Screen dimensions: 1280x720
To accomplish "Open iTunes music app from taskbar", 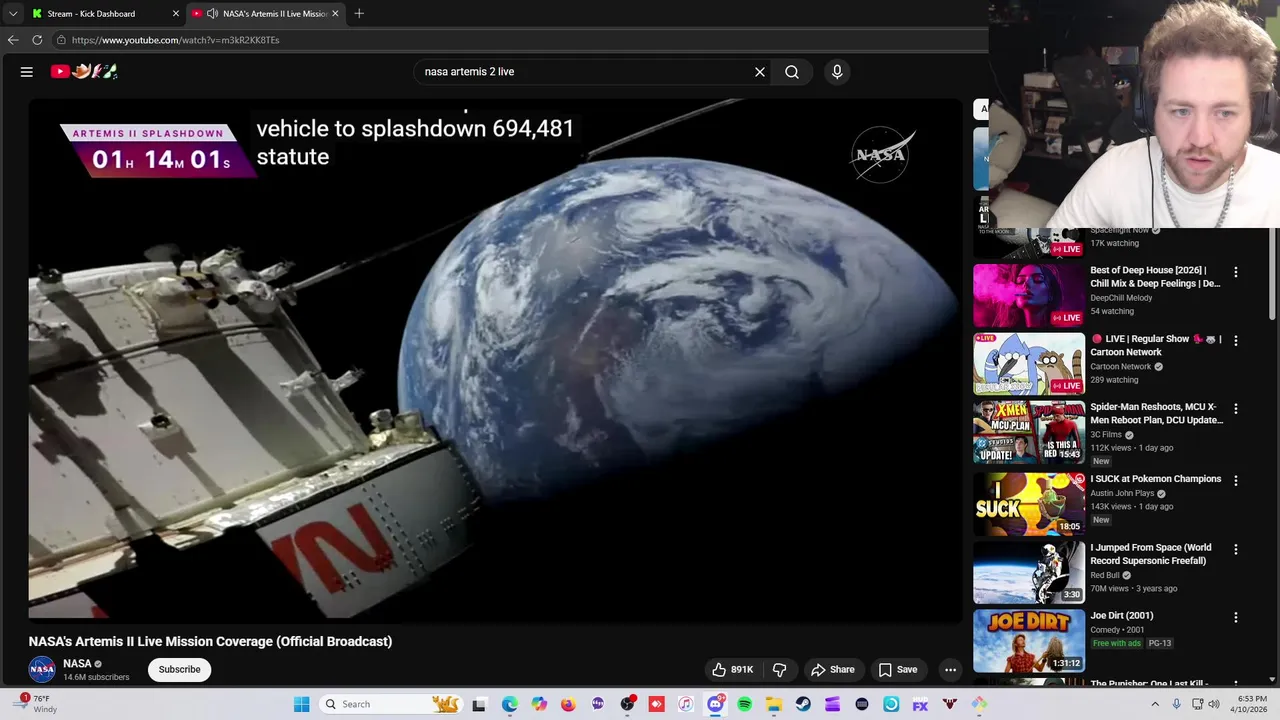I will [x=686, y=704].
